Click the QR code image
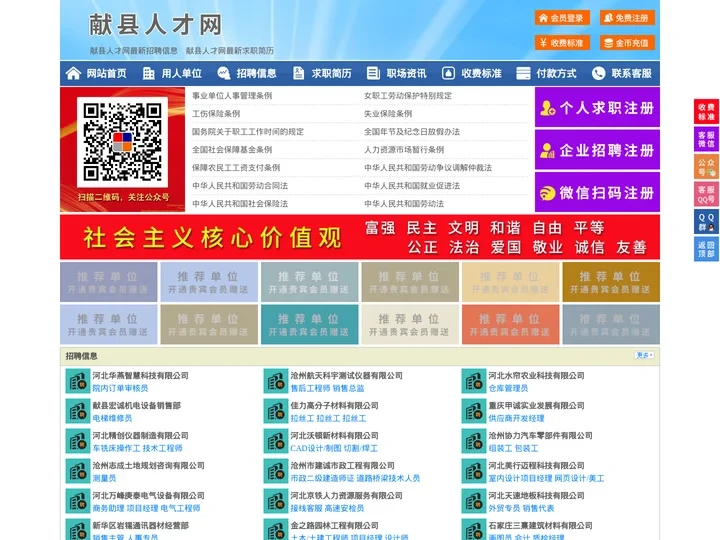720x540 pixels. pyautogui.click(x=122, y=142)
